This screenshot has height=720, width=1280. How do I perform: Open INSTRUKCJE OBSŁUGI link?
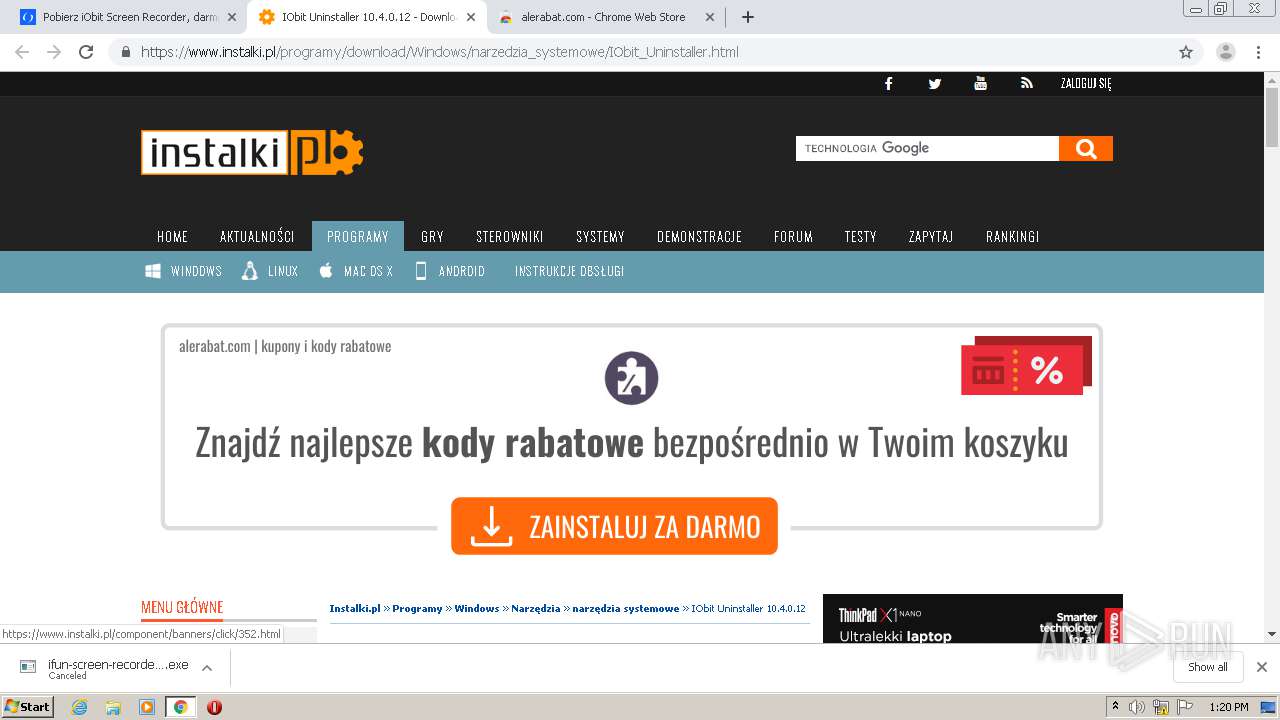pyautogui.click(x=569, y=271)
